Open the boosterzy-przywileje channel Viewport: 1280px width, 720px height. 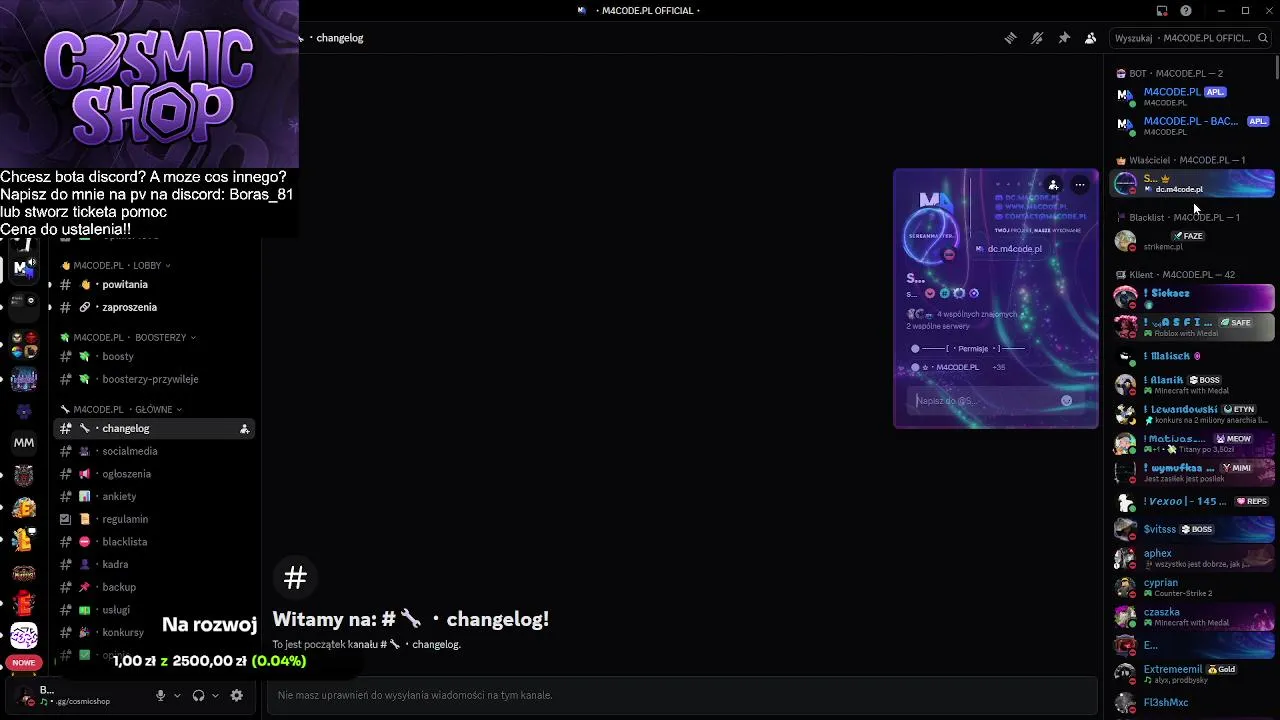pyautogui.click(x=155, y=379)
